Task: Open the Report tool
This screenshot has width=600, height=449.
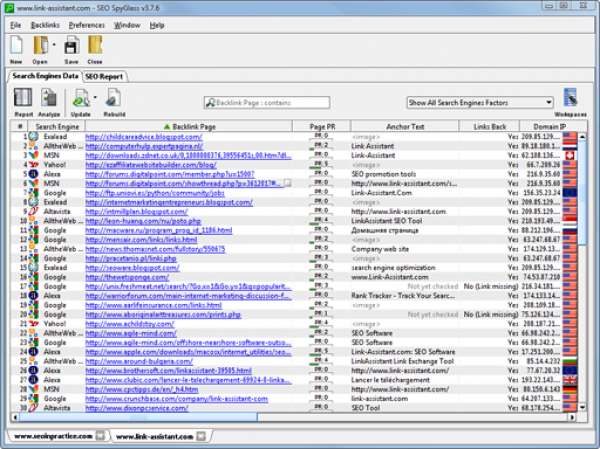Action: coord(23,100)
